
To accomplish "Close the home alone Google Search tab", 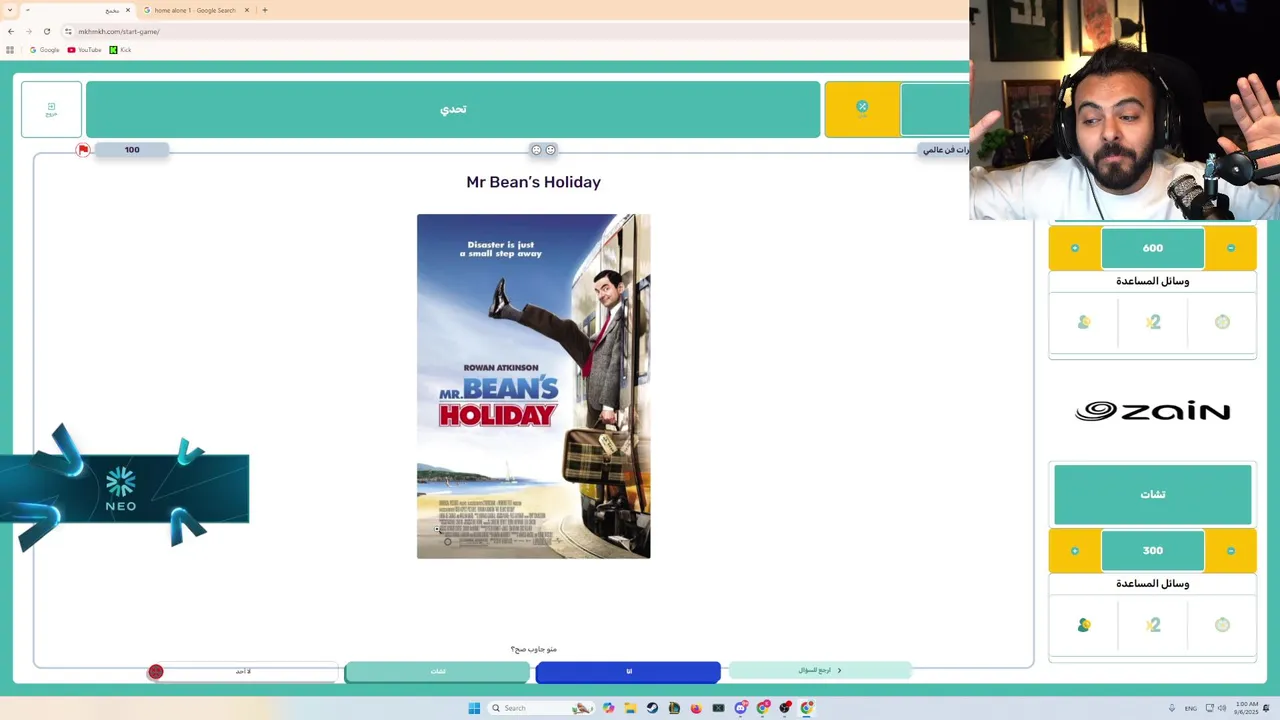I will tap(247, 10).
